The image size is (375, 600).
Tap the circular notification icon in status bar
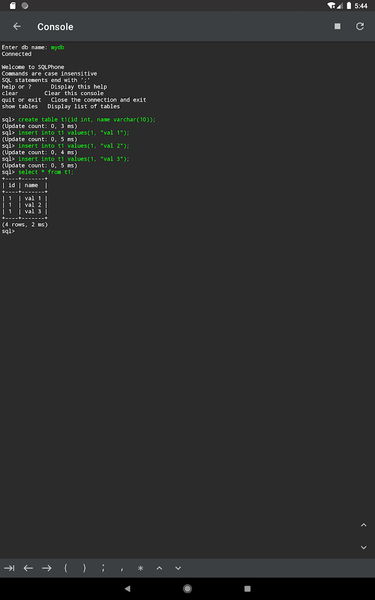(25, 6)
